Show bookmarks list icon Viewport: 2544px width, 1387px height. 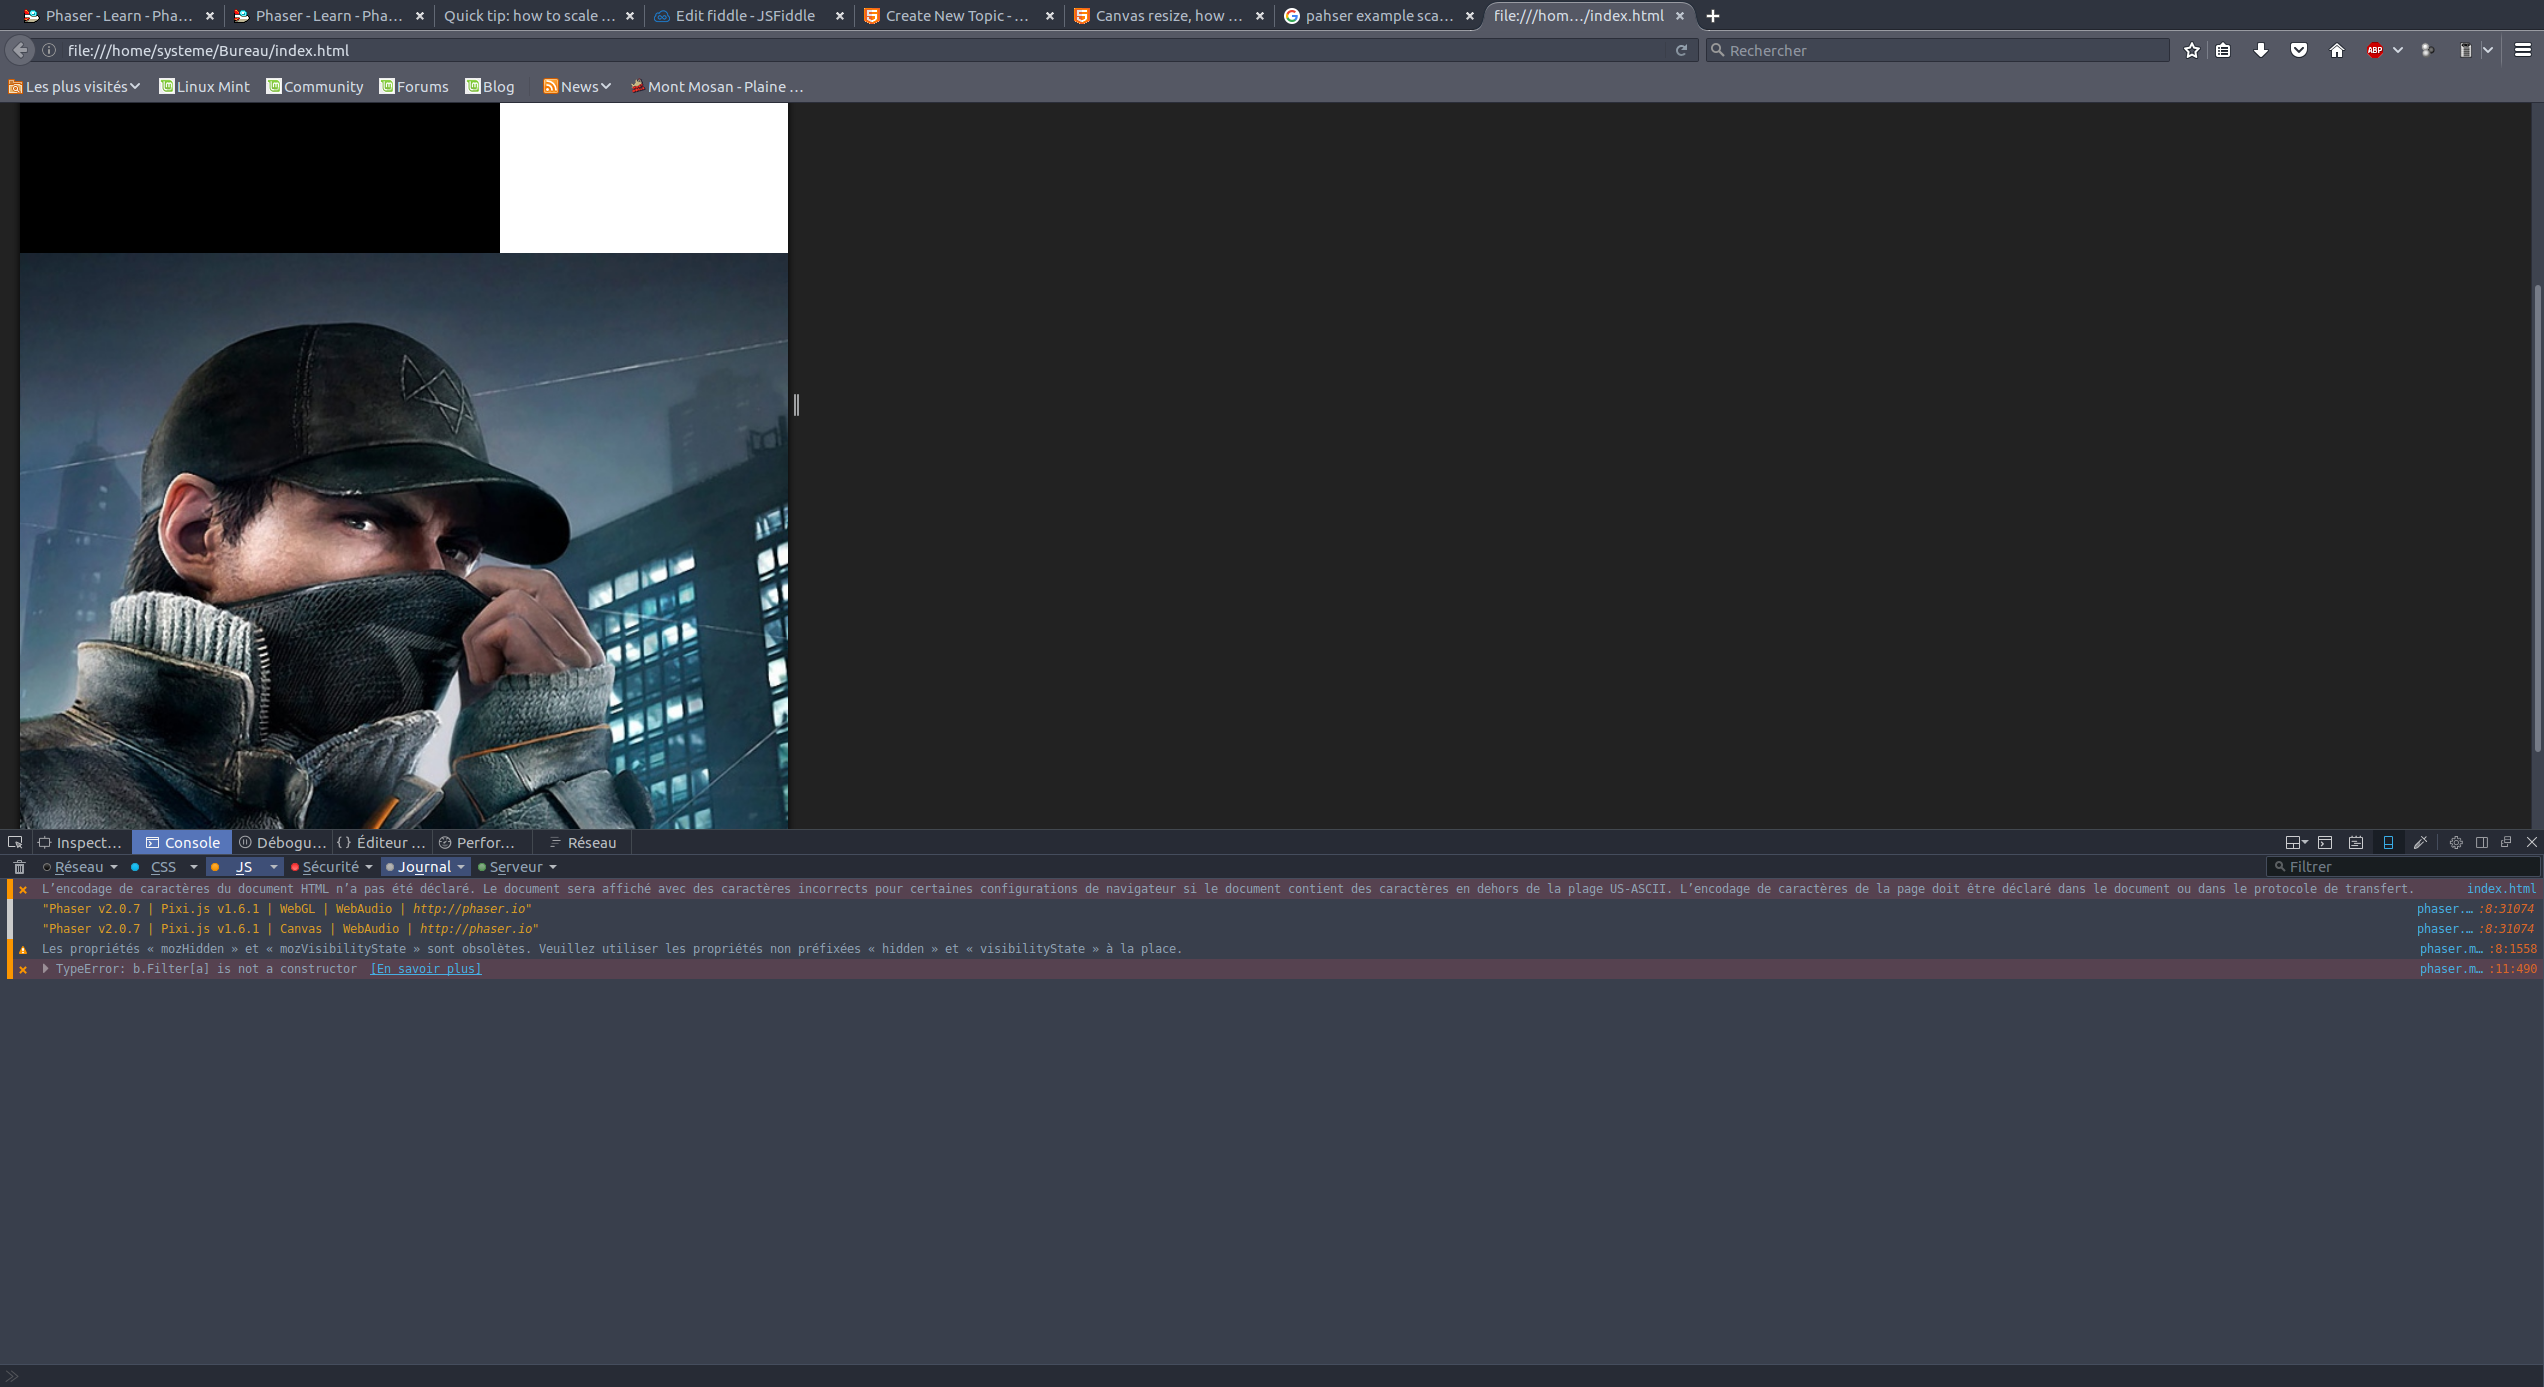click(x=2223, y=50)
